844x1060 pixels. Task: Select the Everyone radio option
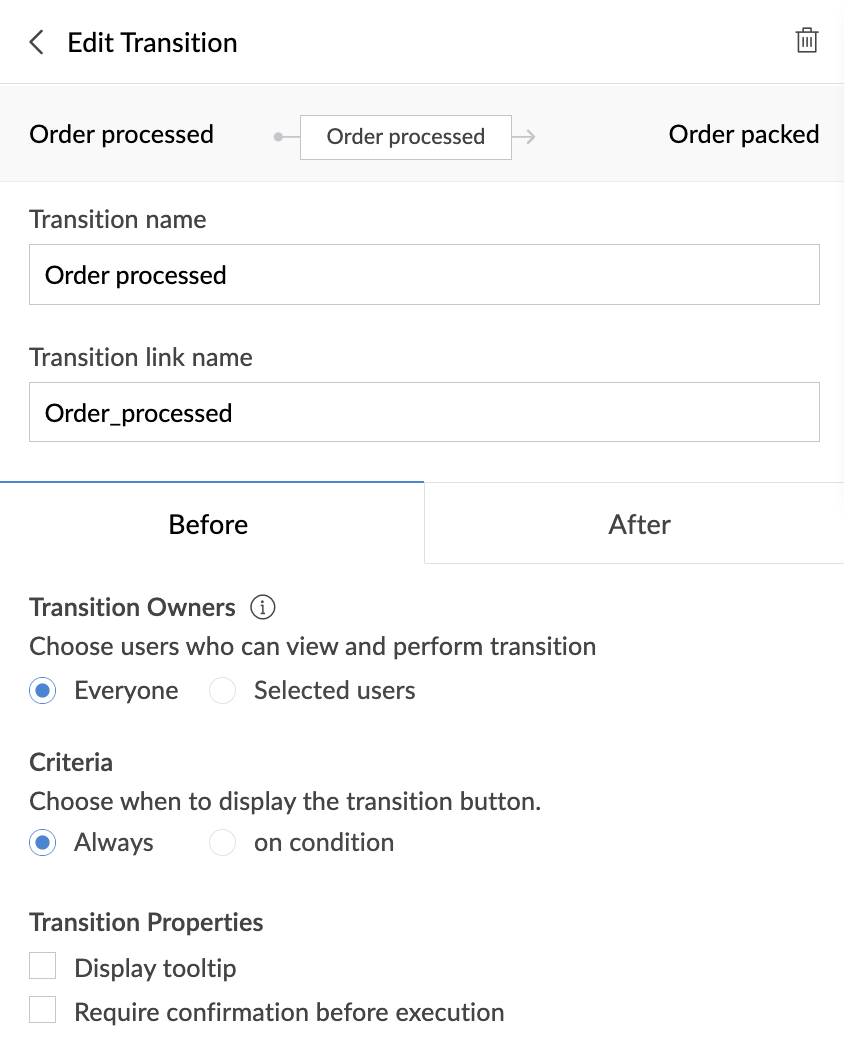click(x=43, y=691)
